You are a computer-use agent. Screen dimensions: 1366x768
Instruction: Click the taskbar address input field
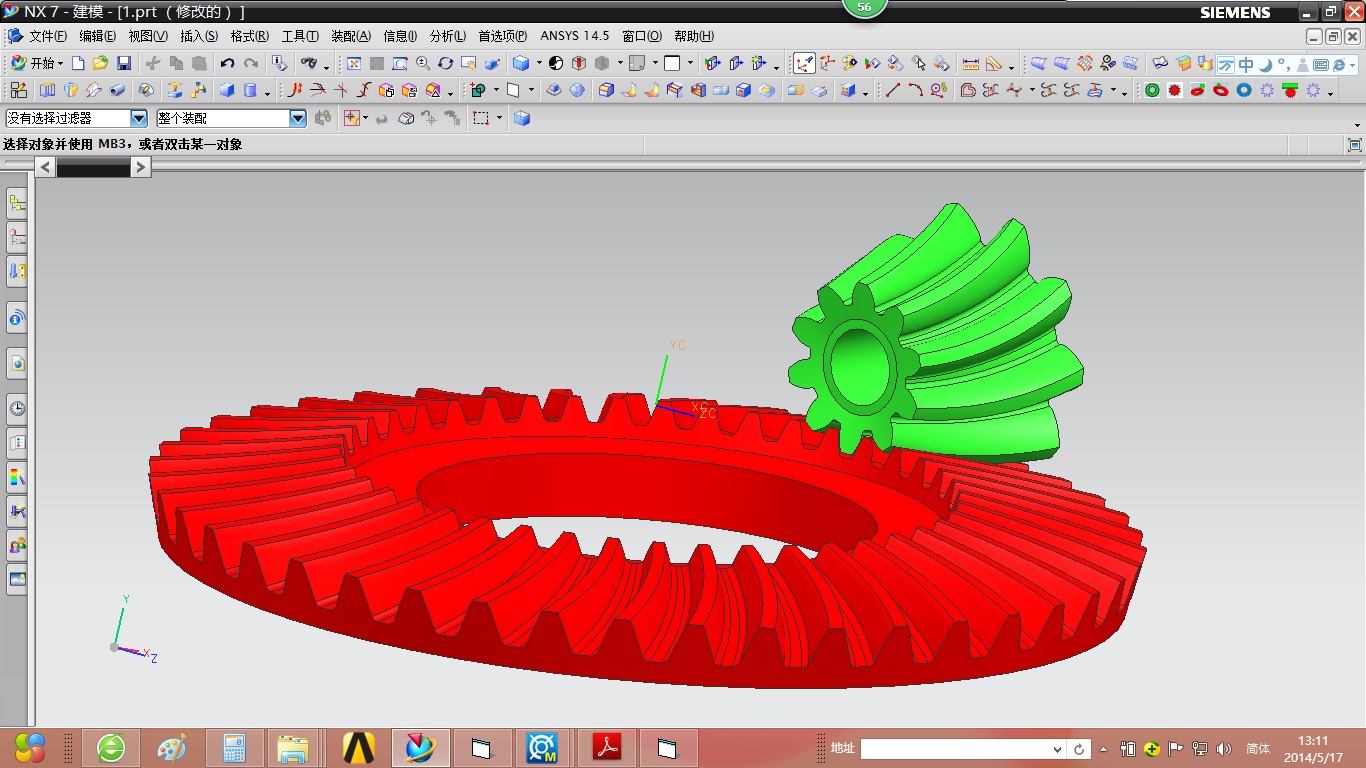(955, 749)
